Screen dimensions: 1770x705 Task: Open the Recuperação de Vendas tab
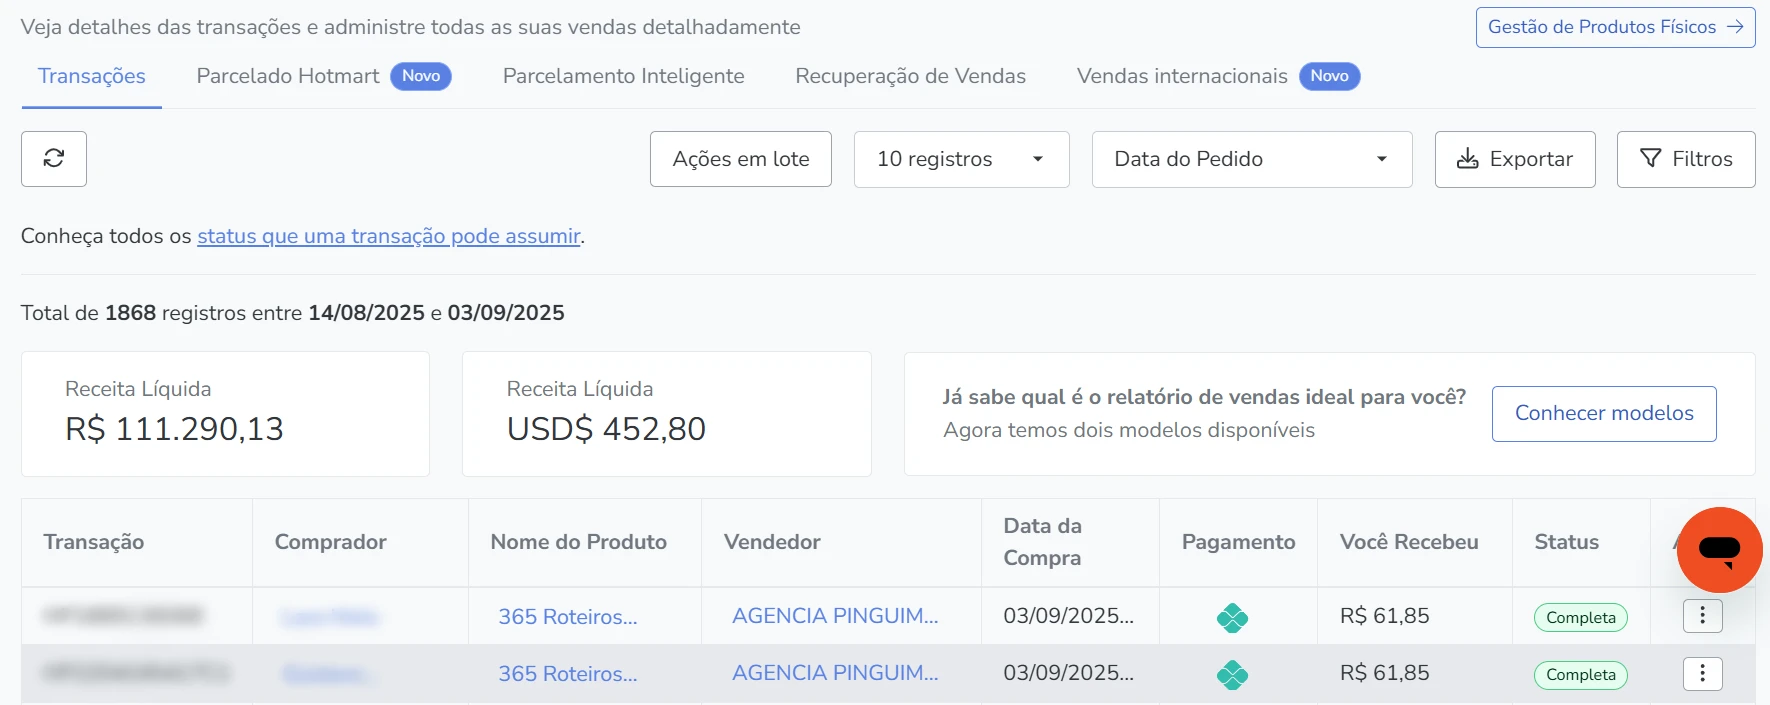point(910,76)
